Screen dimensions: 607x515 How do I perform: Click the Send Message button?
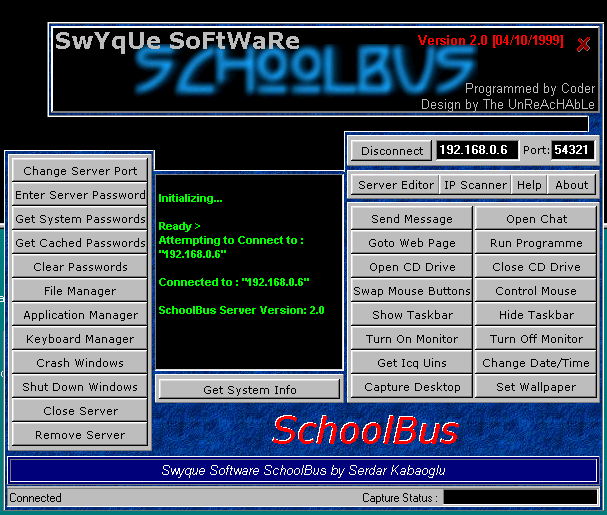coord(411,219)
